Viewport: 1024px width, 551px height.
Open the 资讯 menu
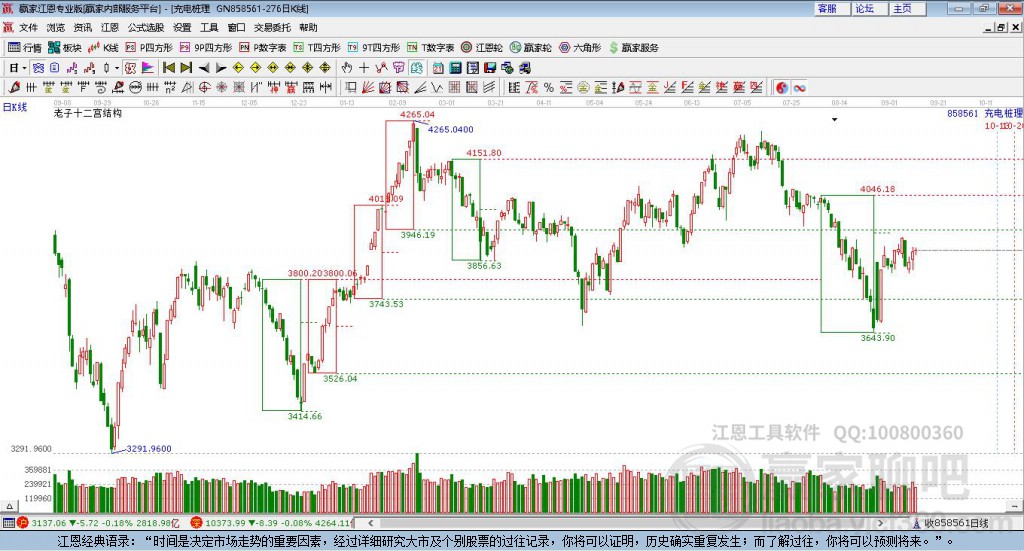83,27
